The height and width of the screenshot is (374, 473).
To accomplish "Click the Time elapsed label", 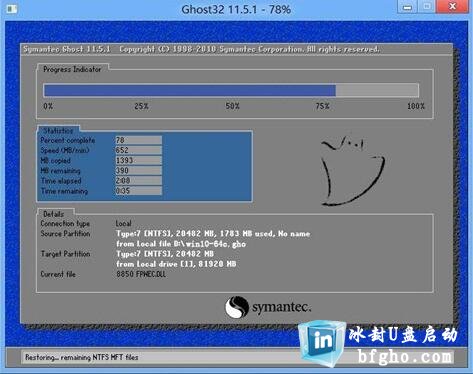I will (x=61, y=181).
